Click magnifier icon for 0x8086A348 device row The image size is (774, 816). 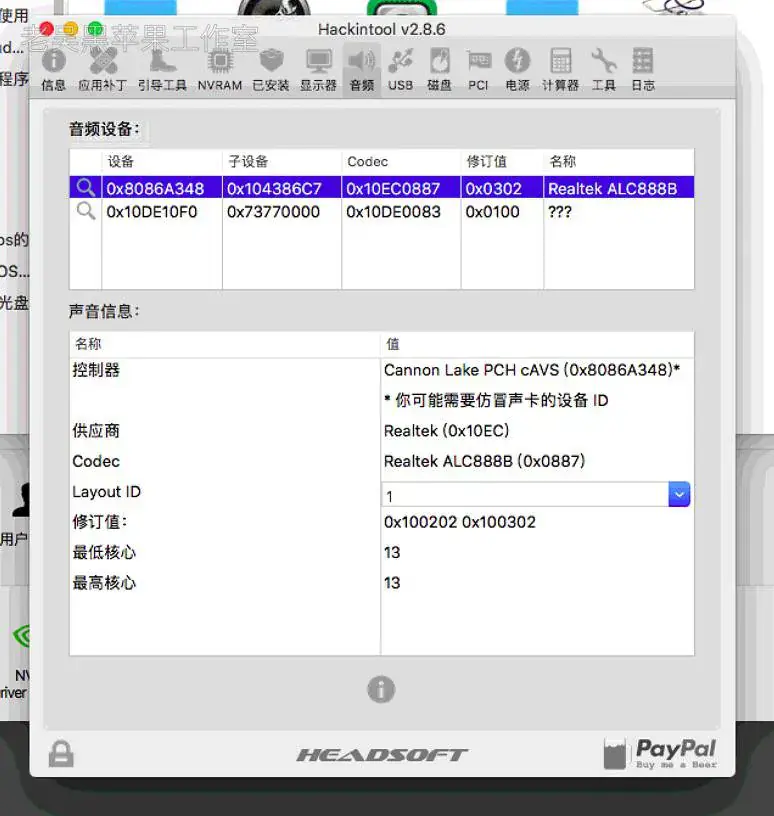(85, 187)
